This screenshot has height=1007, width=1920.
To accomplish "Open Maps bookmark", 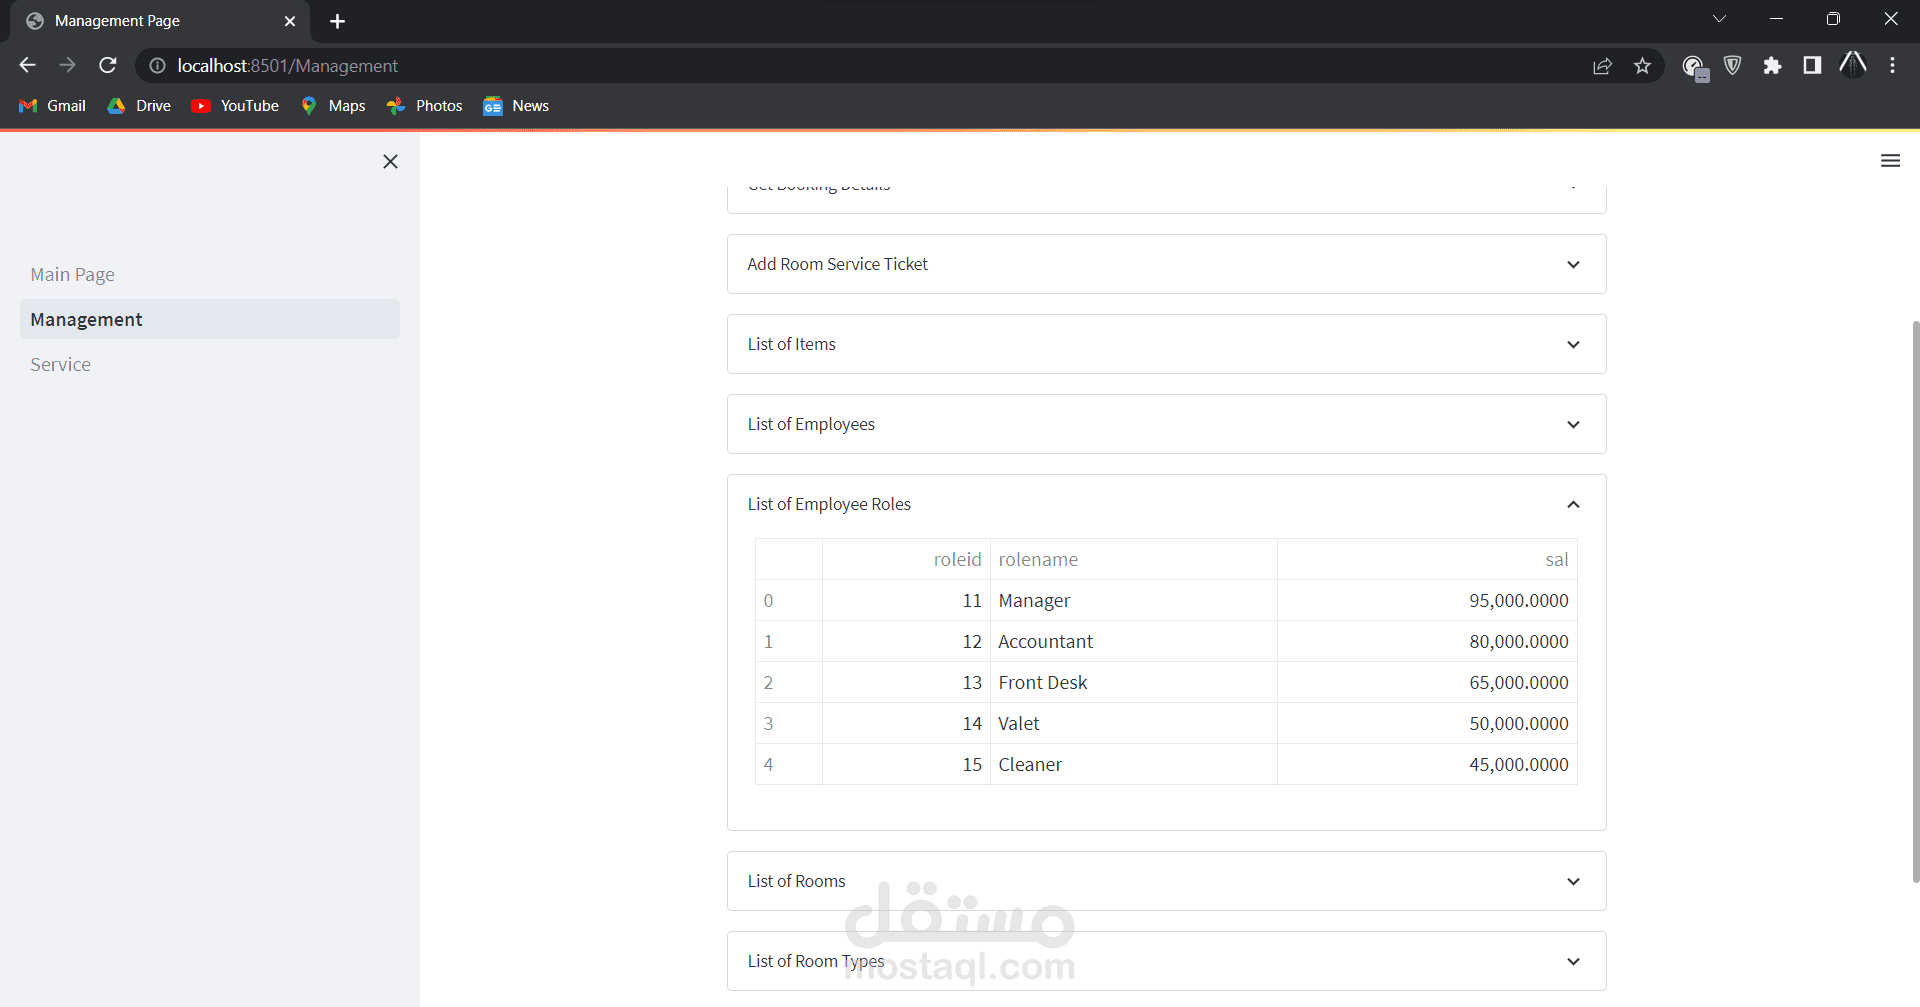I will (333, 106).
